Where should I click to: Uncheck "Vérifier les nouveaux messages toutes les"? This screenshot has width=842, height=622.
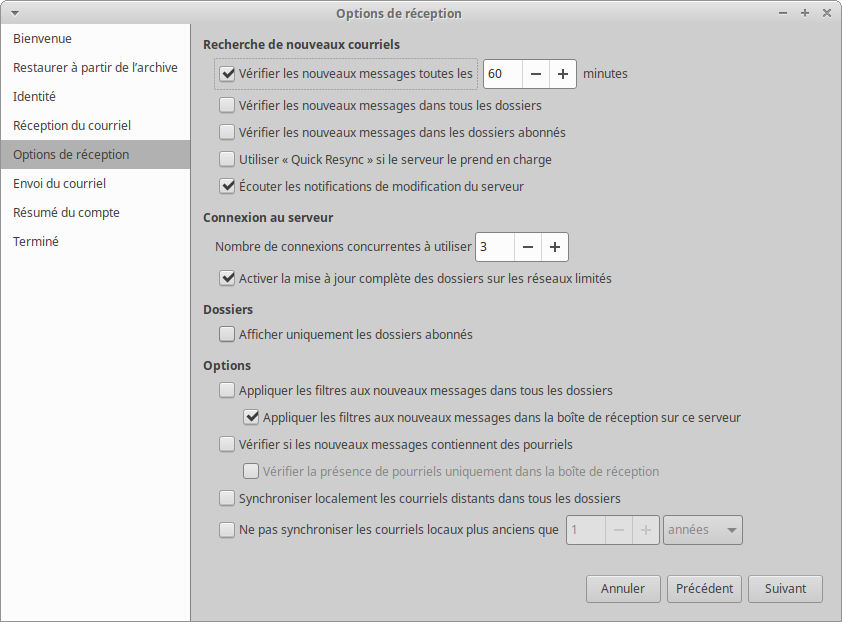pyautogui.click(x=227, y=74)
